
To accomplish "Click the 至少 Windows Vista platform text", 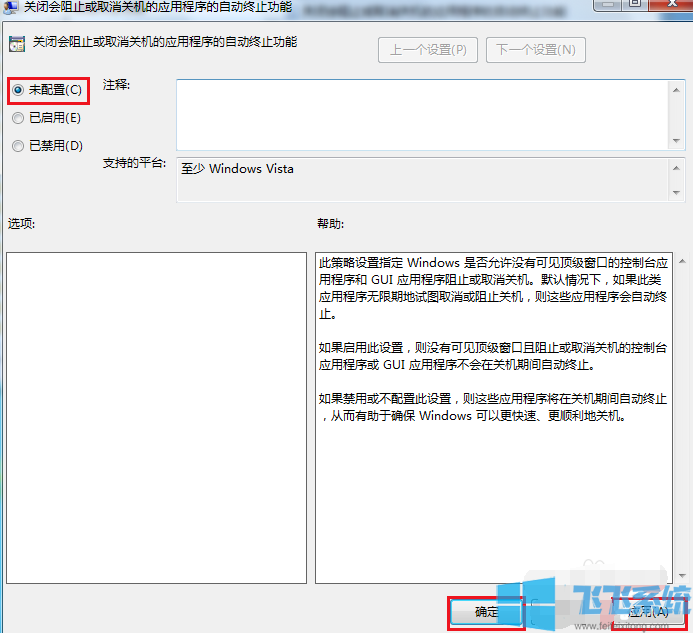I will pyautogui.click(x=237, y=169).
